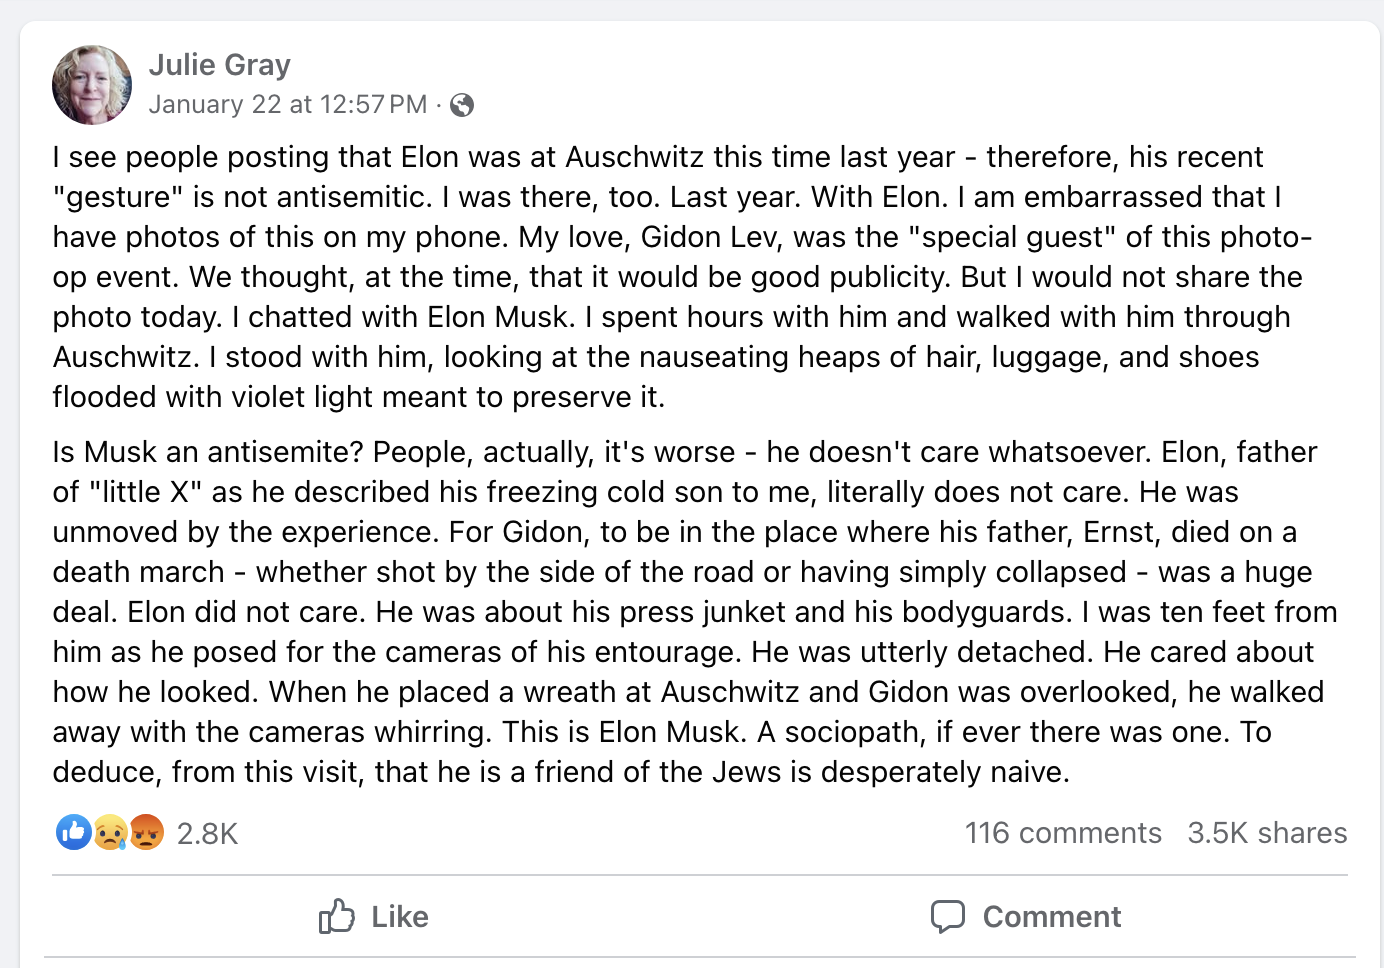Screen dimensions: 1384x968
Task: Click the speech bubble icon beside Comment
Action: coord(950,916)
